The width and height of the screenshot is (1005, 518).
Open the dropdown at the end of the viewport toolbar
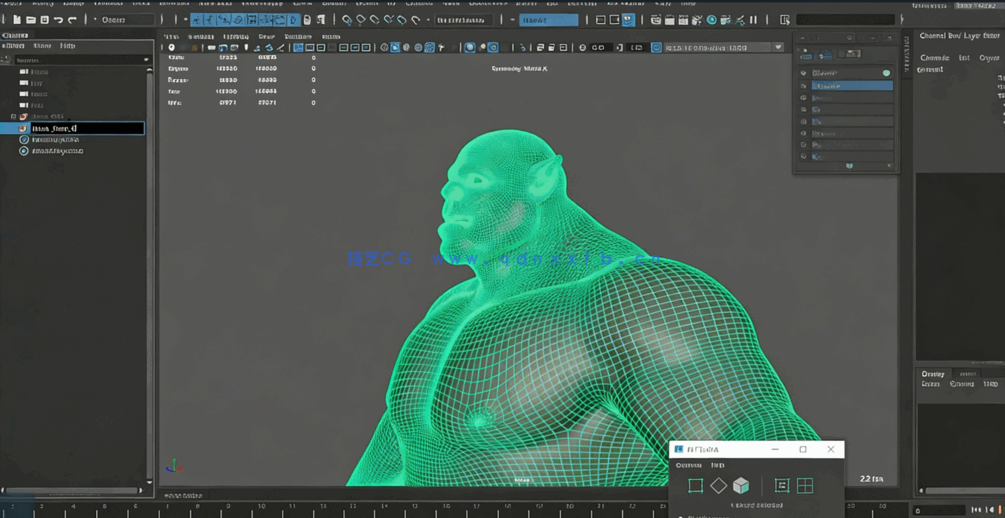(778, 47)
